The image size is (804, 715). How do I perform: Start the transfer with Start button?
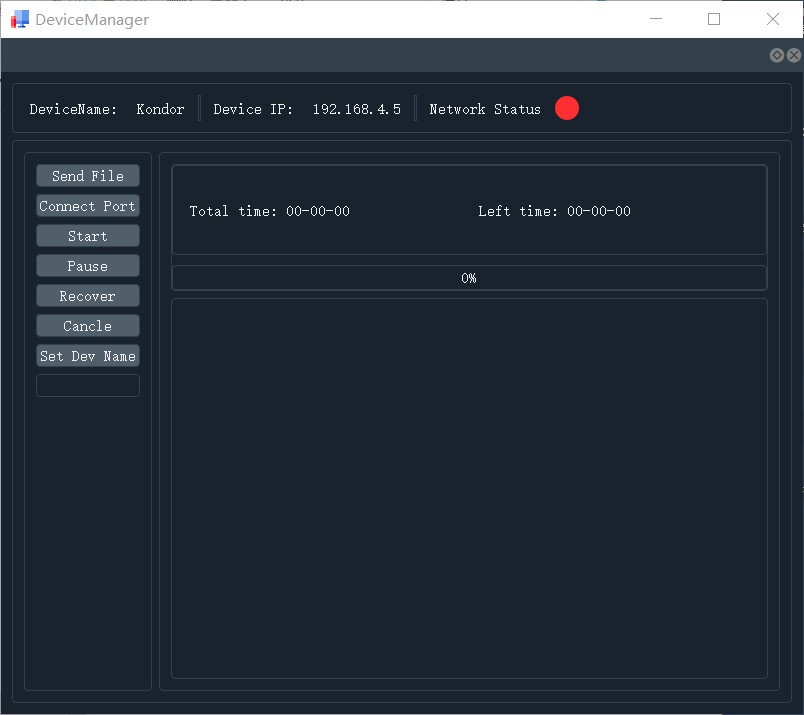[88, 236]
